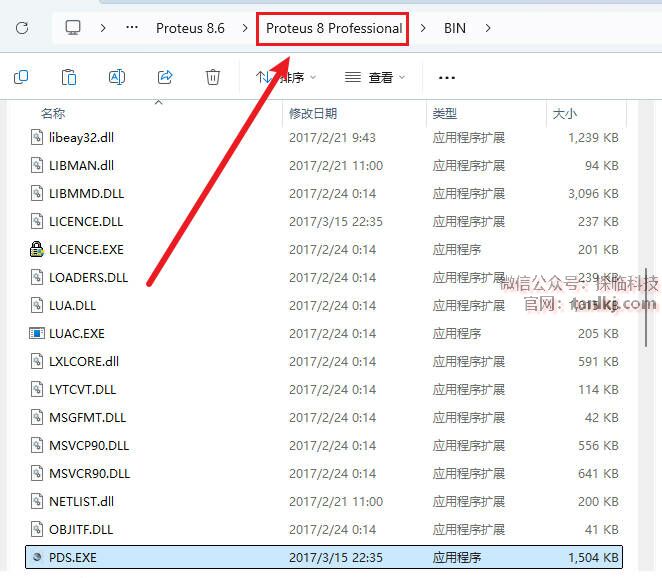Click the LICENCE.EXE padlock icon
The image size is (662, 578).
[37, 250]
